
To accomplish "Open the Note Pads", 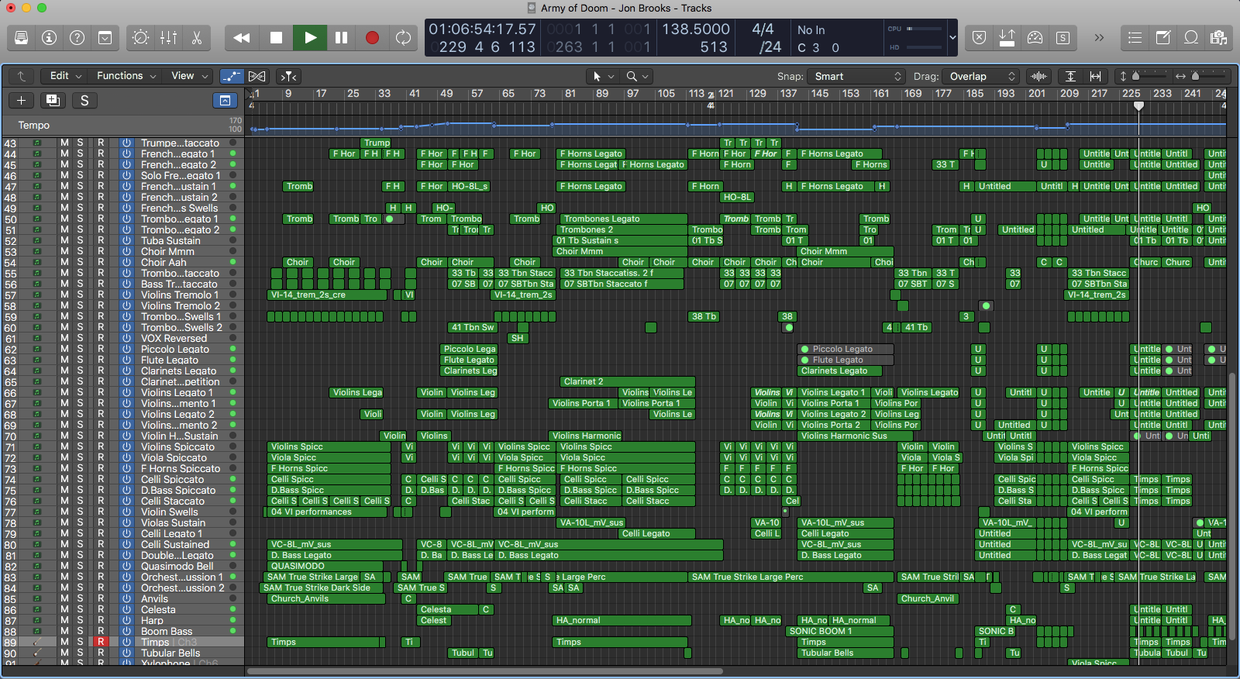I will click(1163, 37).
